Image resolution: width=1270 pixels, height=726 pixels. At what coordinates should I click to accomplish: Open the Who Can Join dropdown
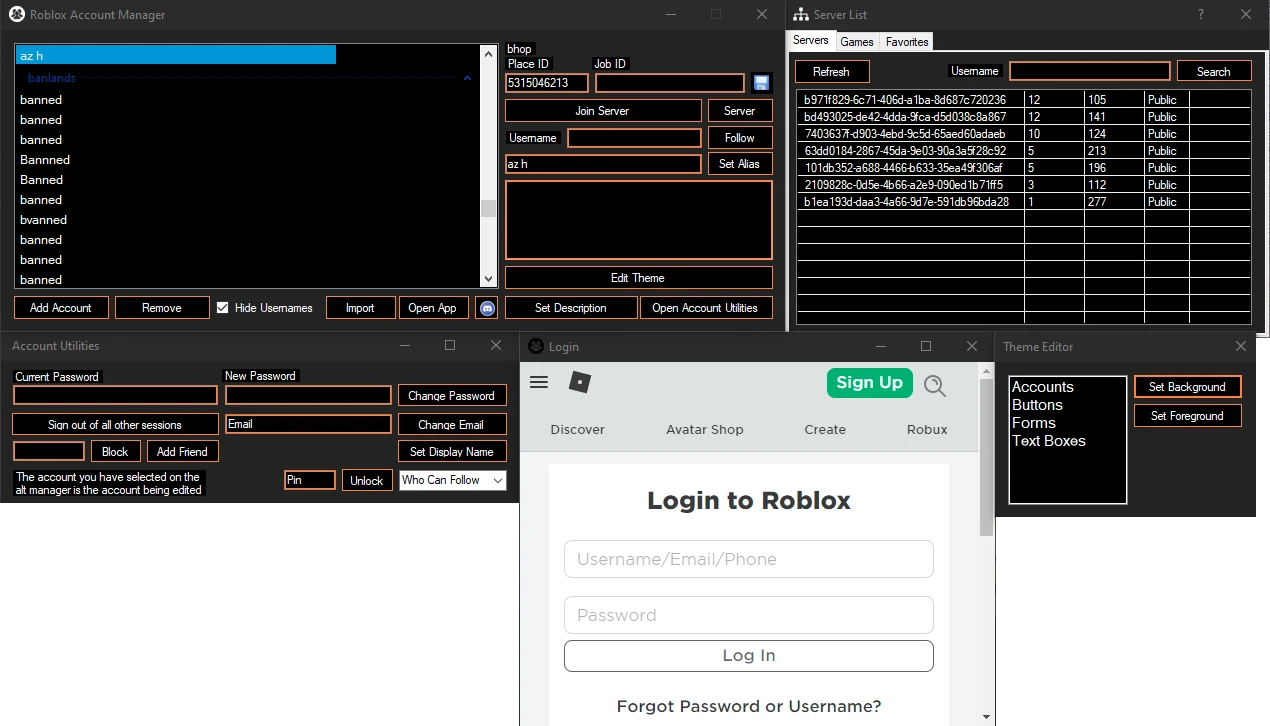click(x=452, y=480)
